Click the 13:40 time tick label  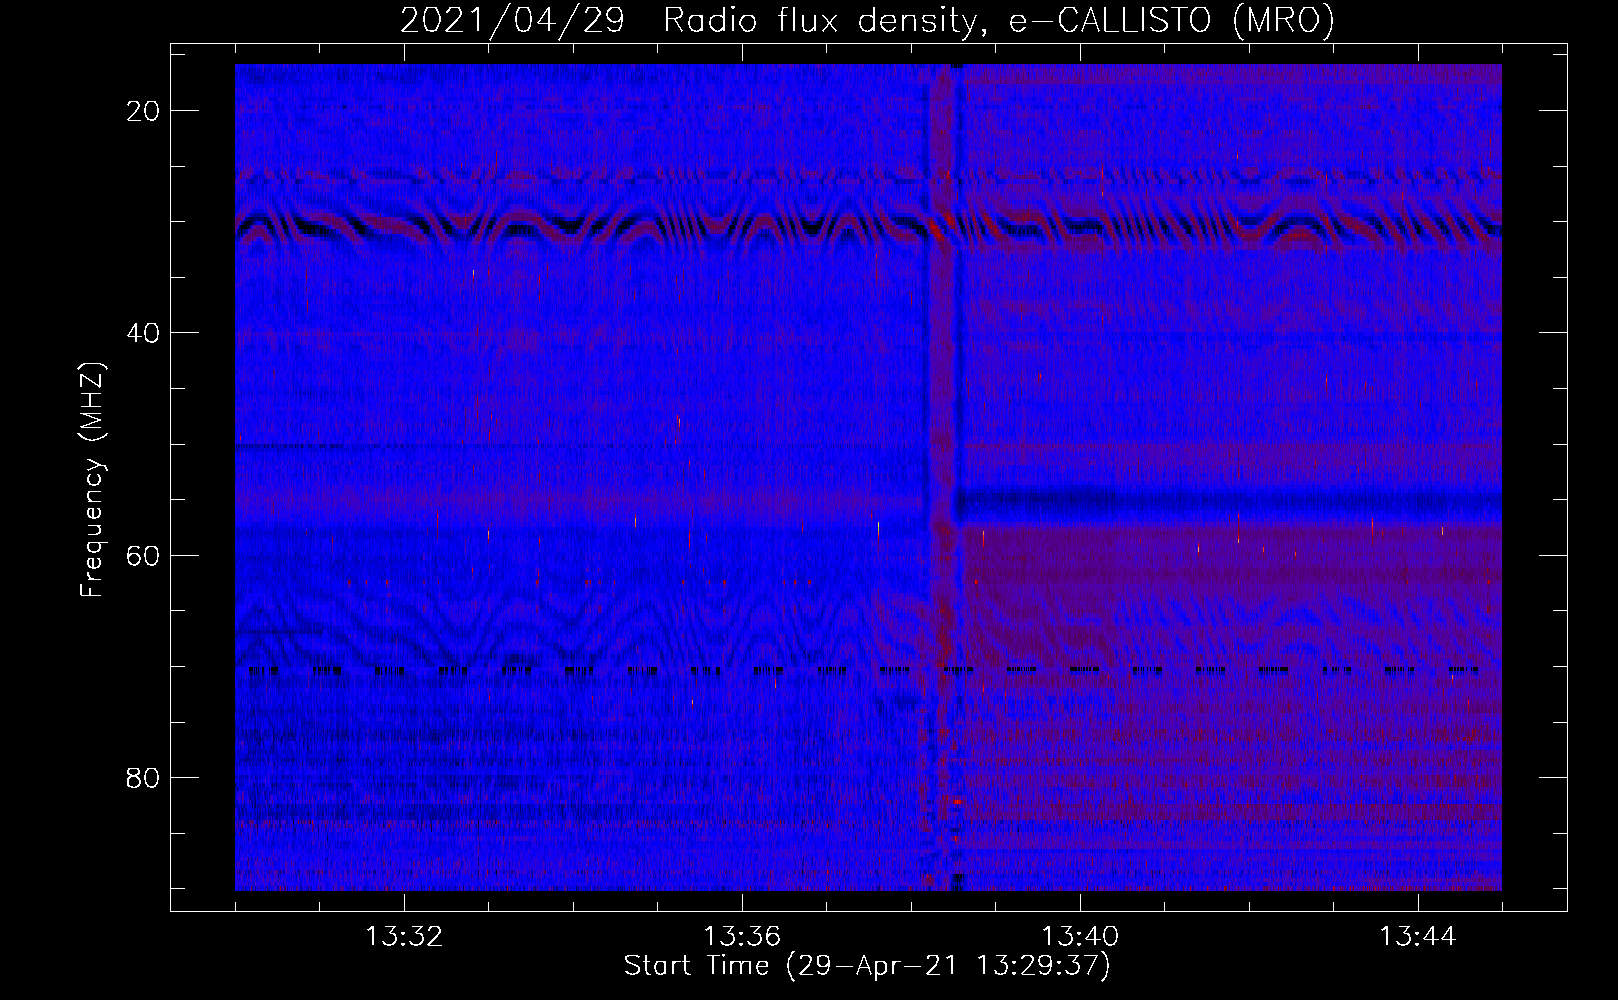(1080, 937)
